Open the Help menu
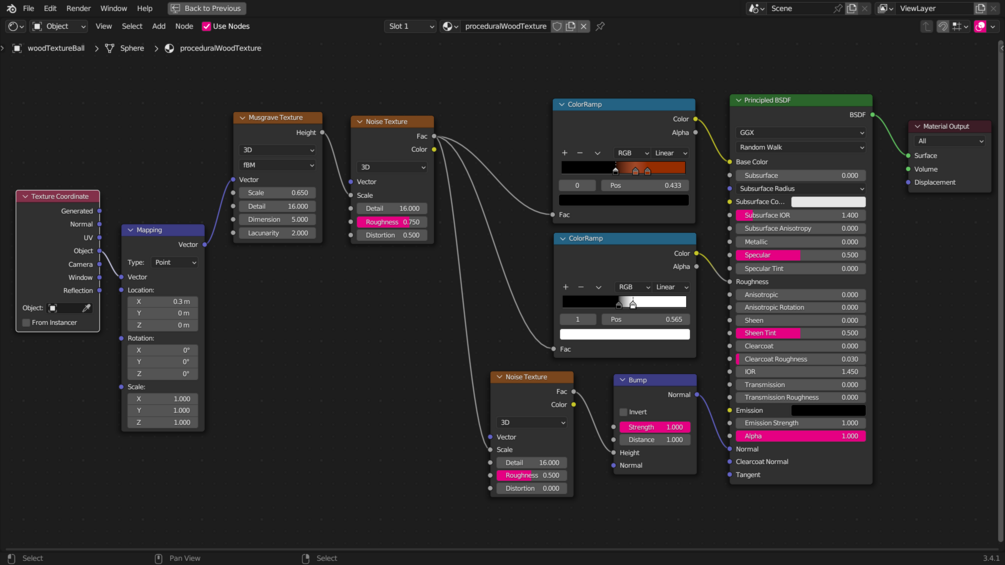Image resolution: width=1005 pixels, height=565 pixels. click(x=145, y=8)
